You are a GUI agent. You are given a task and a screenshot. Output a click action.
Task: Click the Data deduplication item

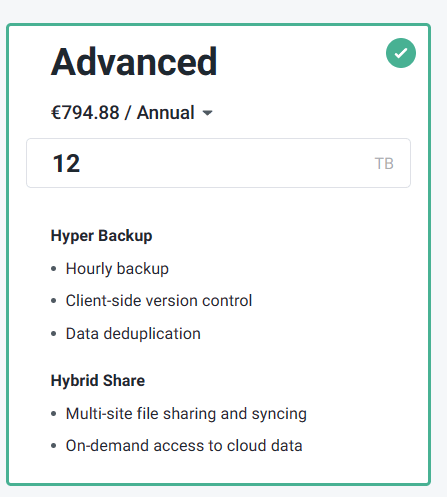(x=133, y=334)
